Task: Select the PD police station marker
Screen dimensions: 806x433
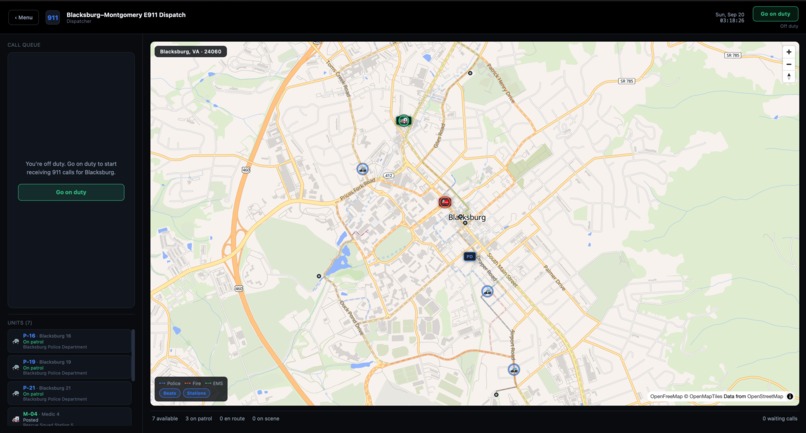Action: [x=469, y=256]
